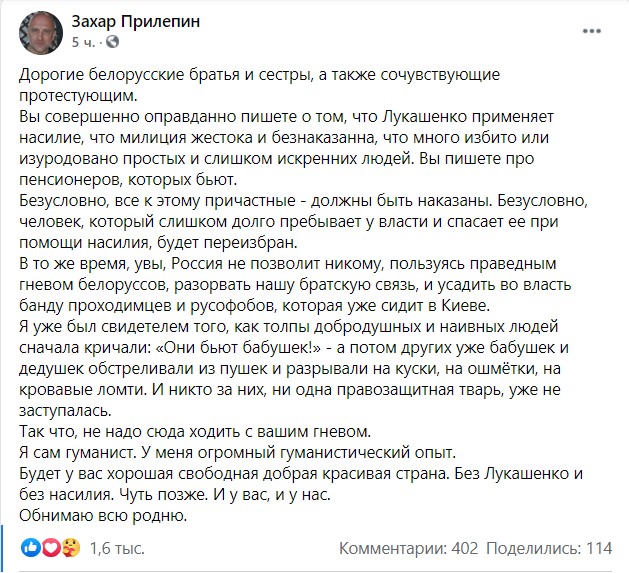Click the quote «Они бьют бабушек!»
Screen dimensions: 629x573
click(237, 347)
